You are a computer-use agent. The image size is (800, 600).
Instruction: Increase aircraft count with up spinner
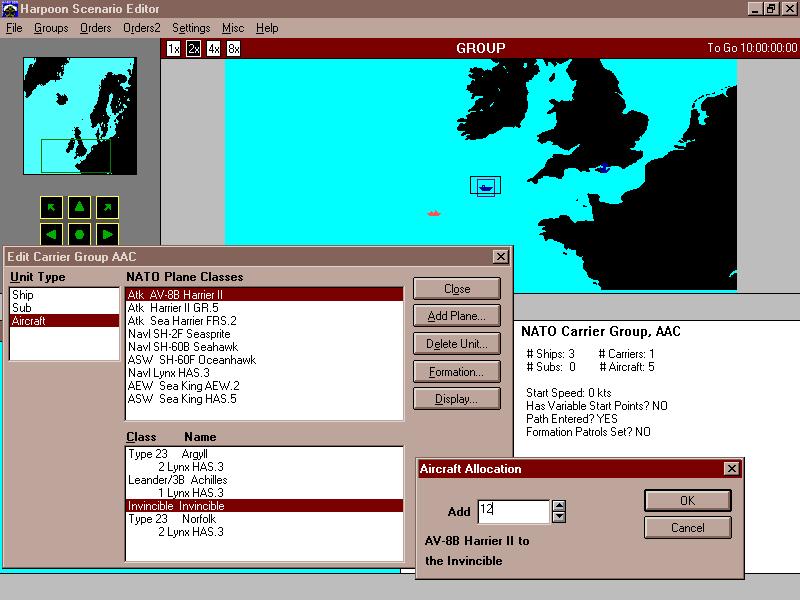(x=559, y=506)
